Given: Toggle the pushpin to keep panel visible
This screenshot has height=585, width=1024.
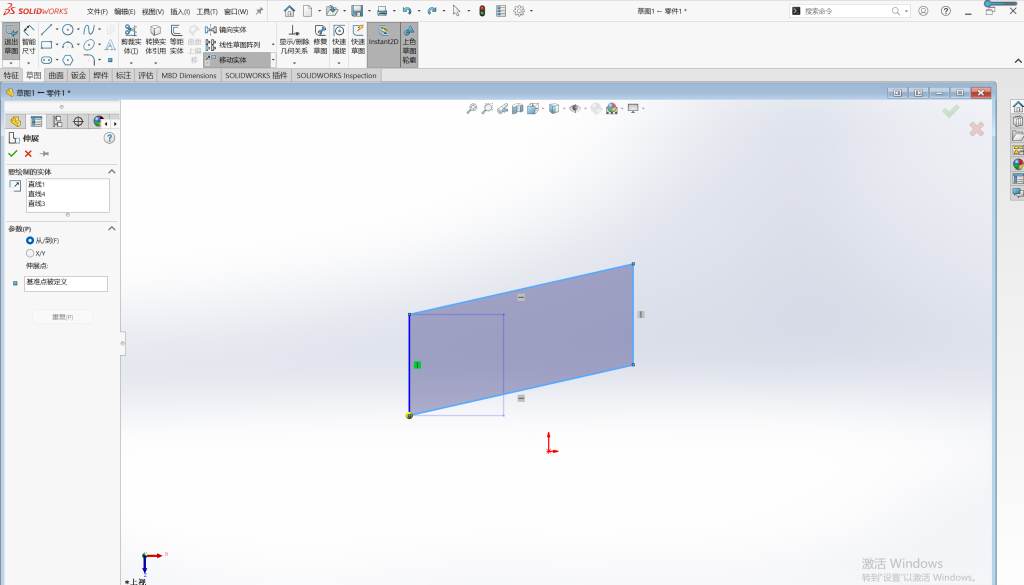Looking at the screenshot, I should coord(44,154).
